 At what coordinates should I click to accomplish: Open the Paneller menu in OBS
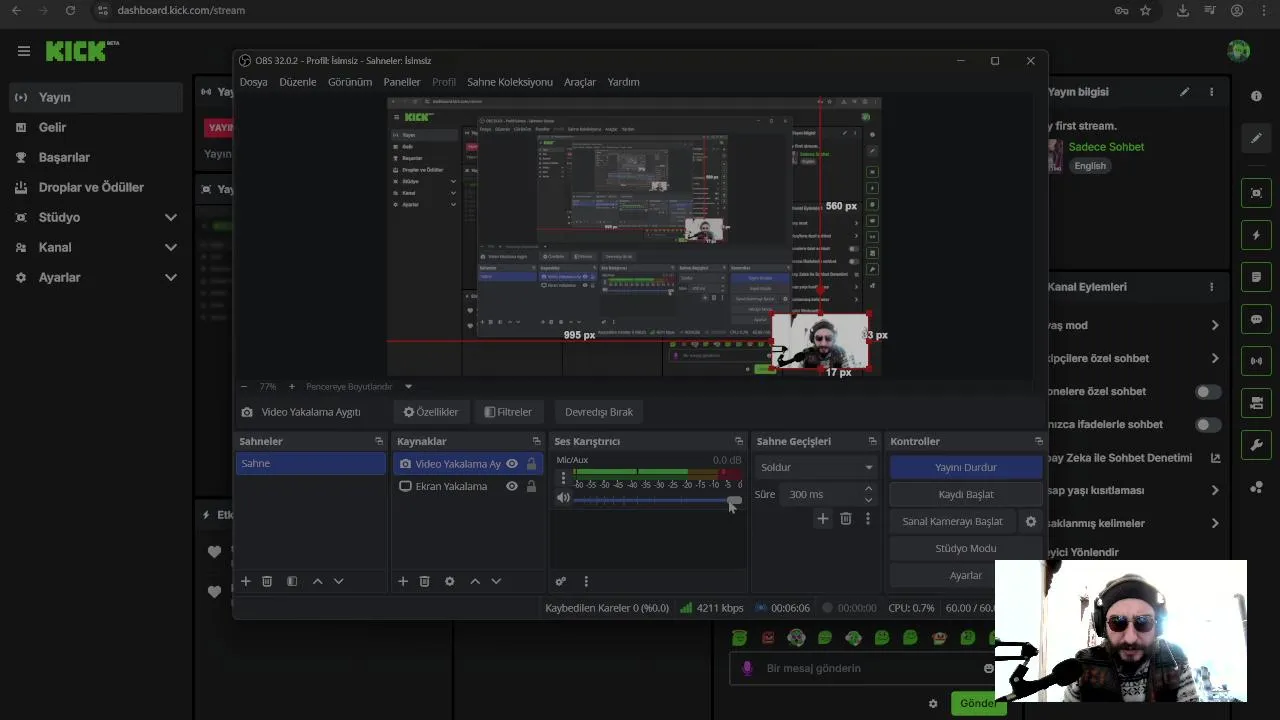click(402, 82)
